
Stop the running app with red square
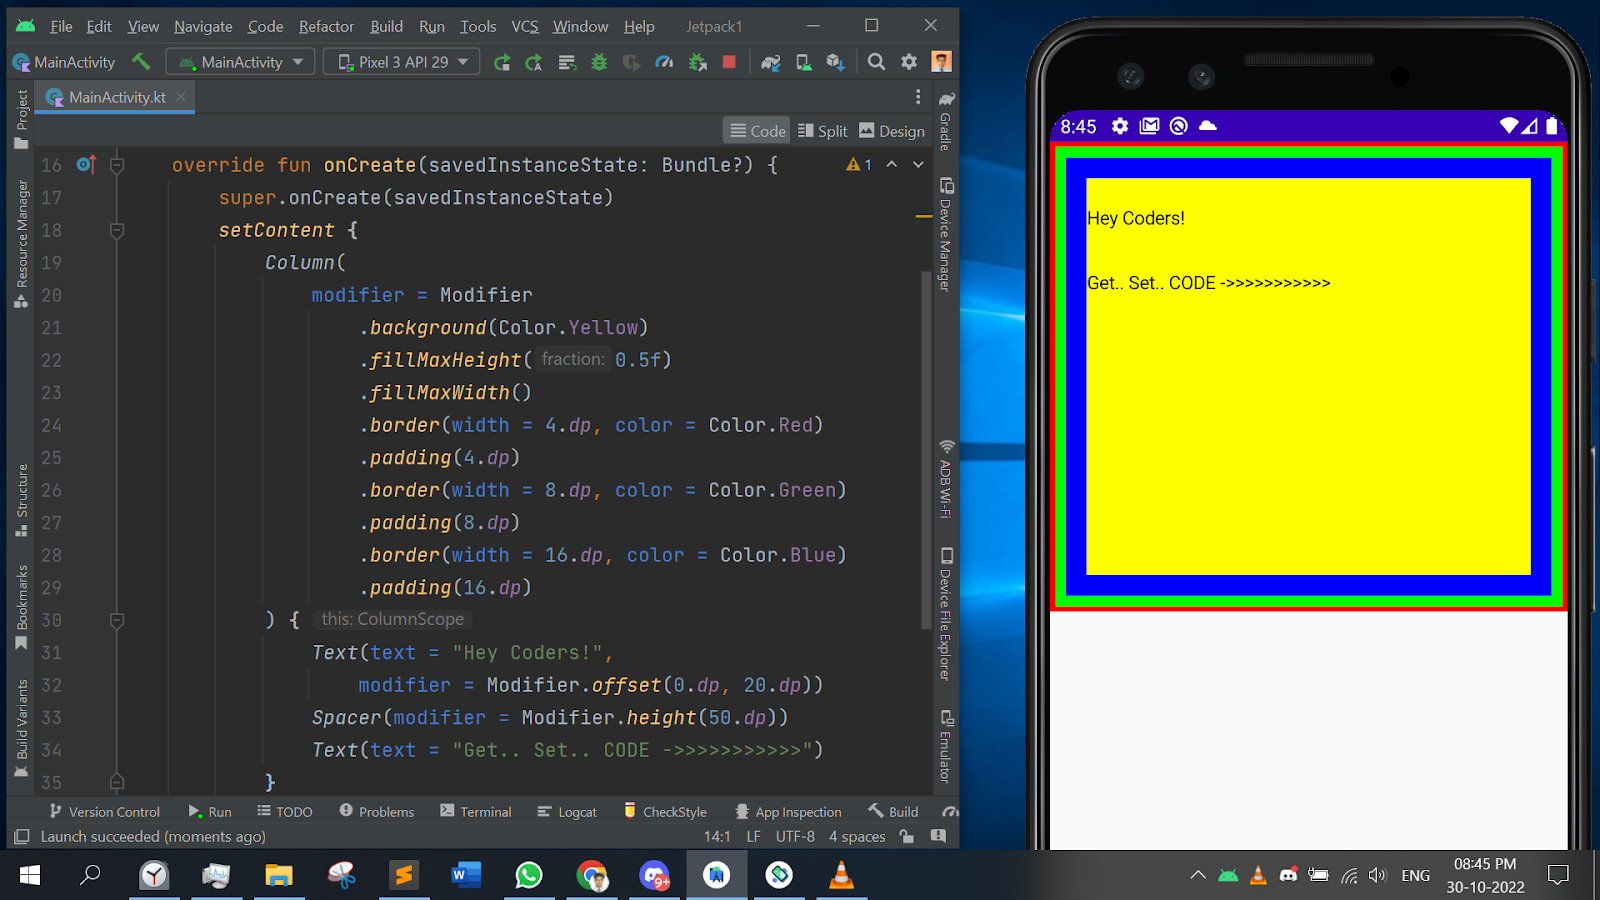click(729, 62)
